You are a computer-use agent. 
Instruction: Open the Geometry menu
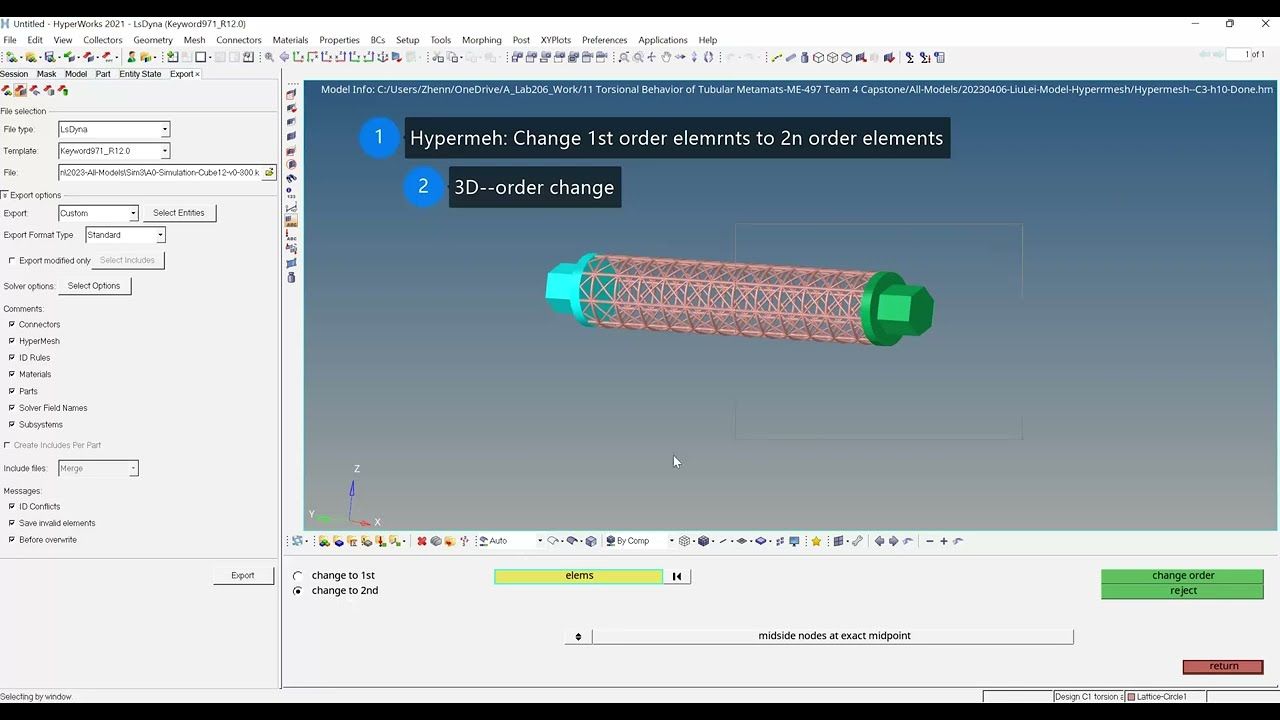(x=153, y=40)
